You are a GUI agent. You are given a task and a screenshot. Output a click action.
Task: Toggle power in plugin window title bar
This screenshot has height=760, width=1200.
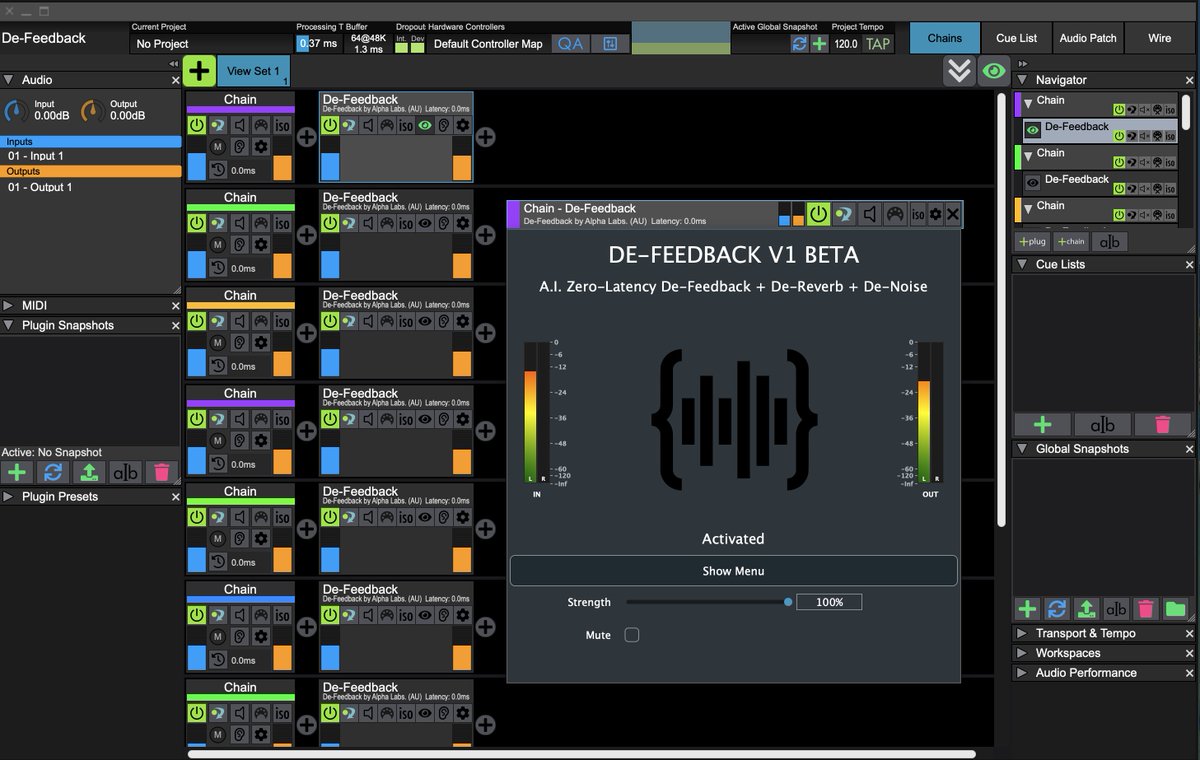tap(819, 214)
